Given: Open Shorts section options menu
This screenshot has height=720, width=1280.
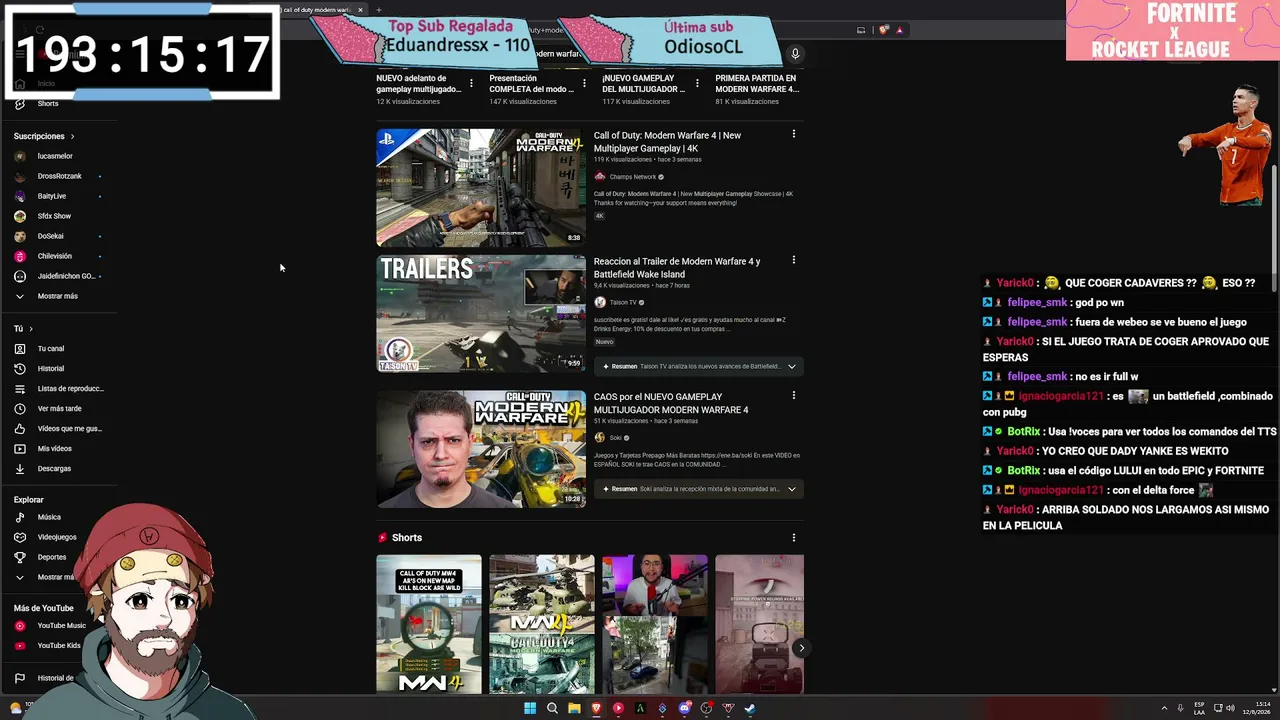Looking at the screenshot, I should click(794, 538).
